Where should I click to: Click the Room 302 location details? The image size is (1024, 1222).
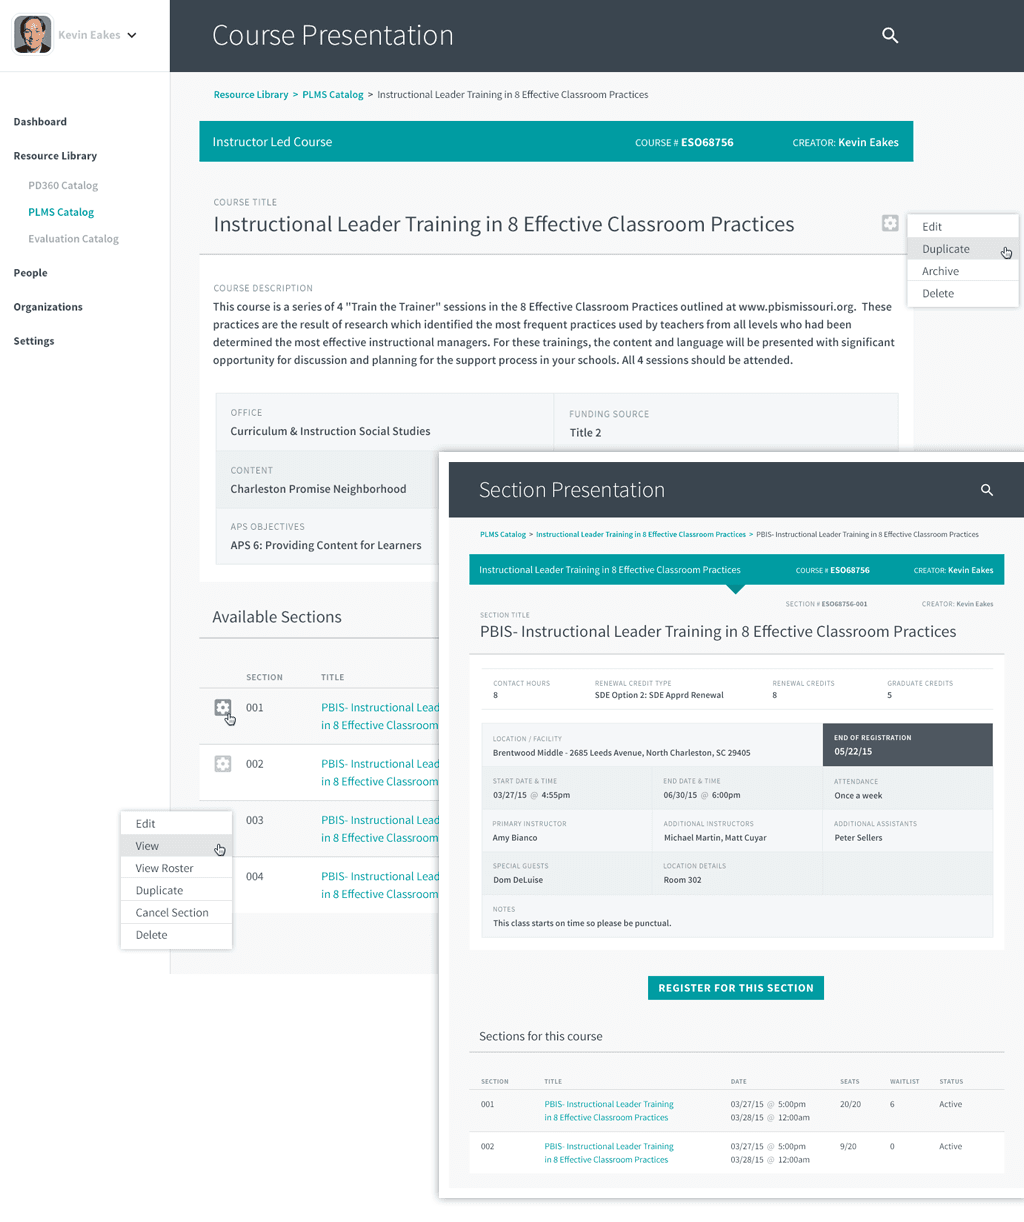pyautogui.click(x=682, y=880)
